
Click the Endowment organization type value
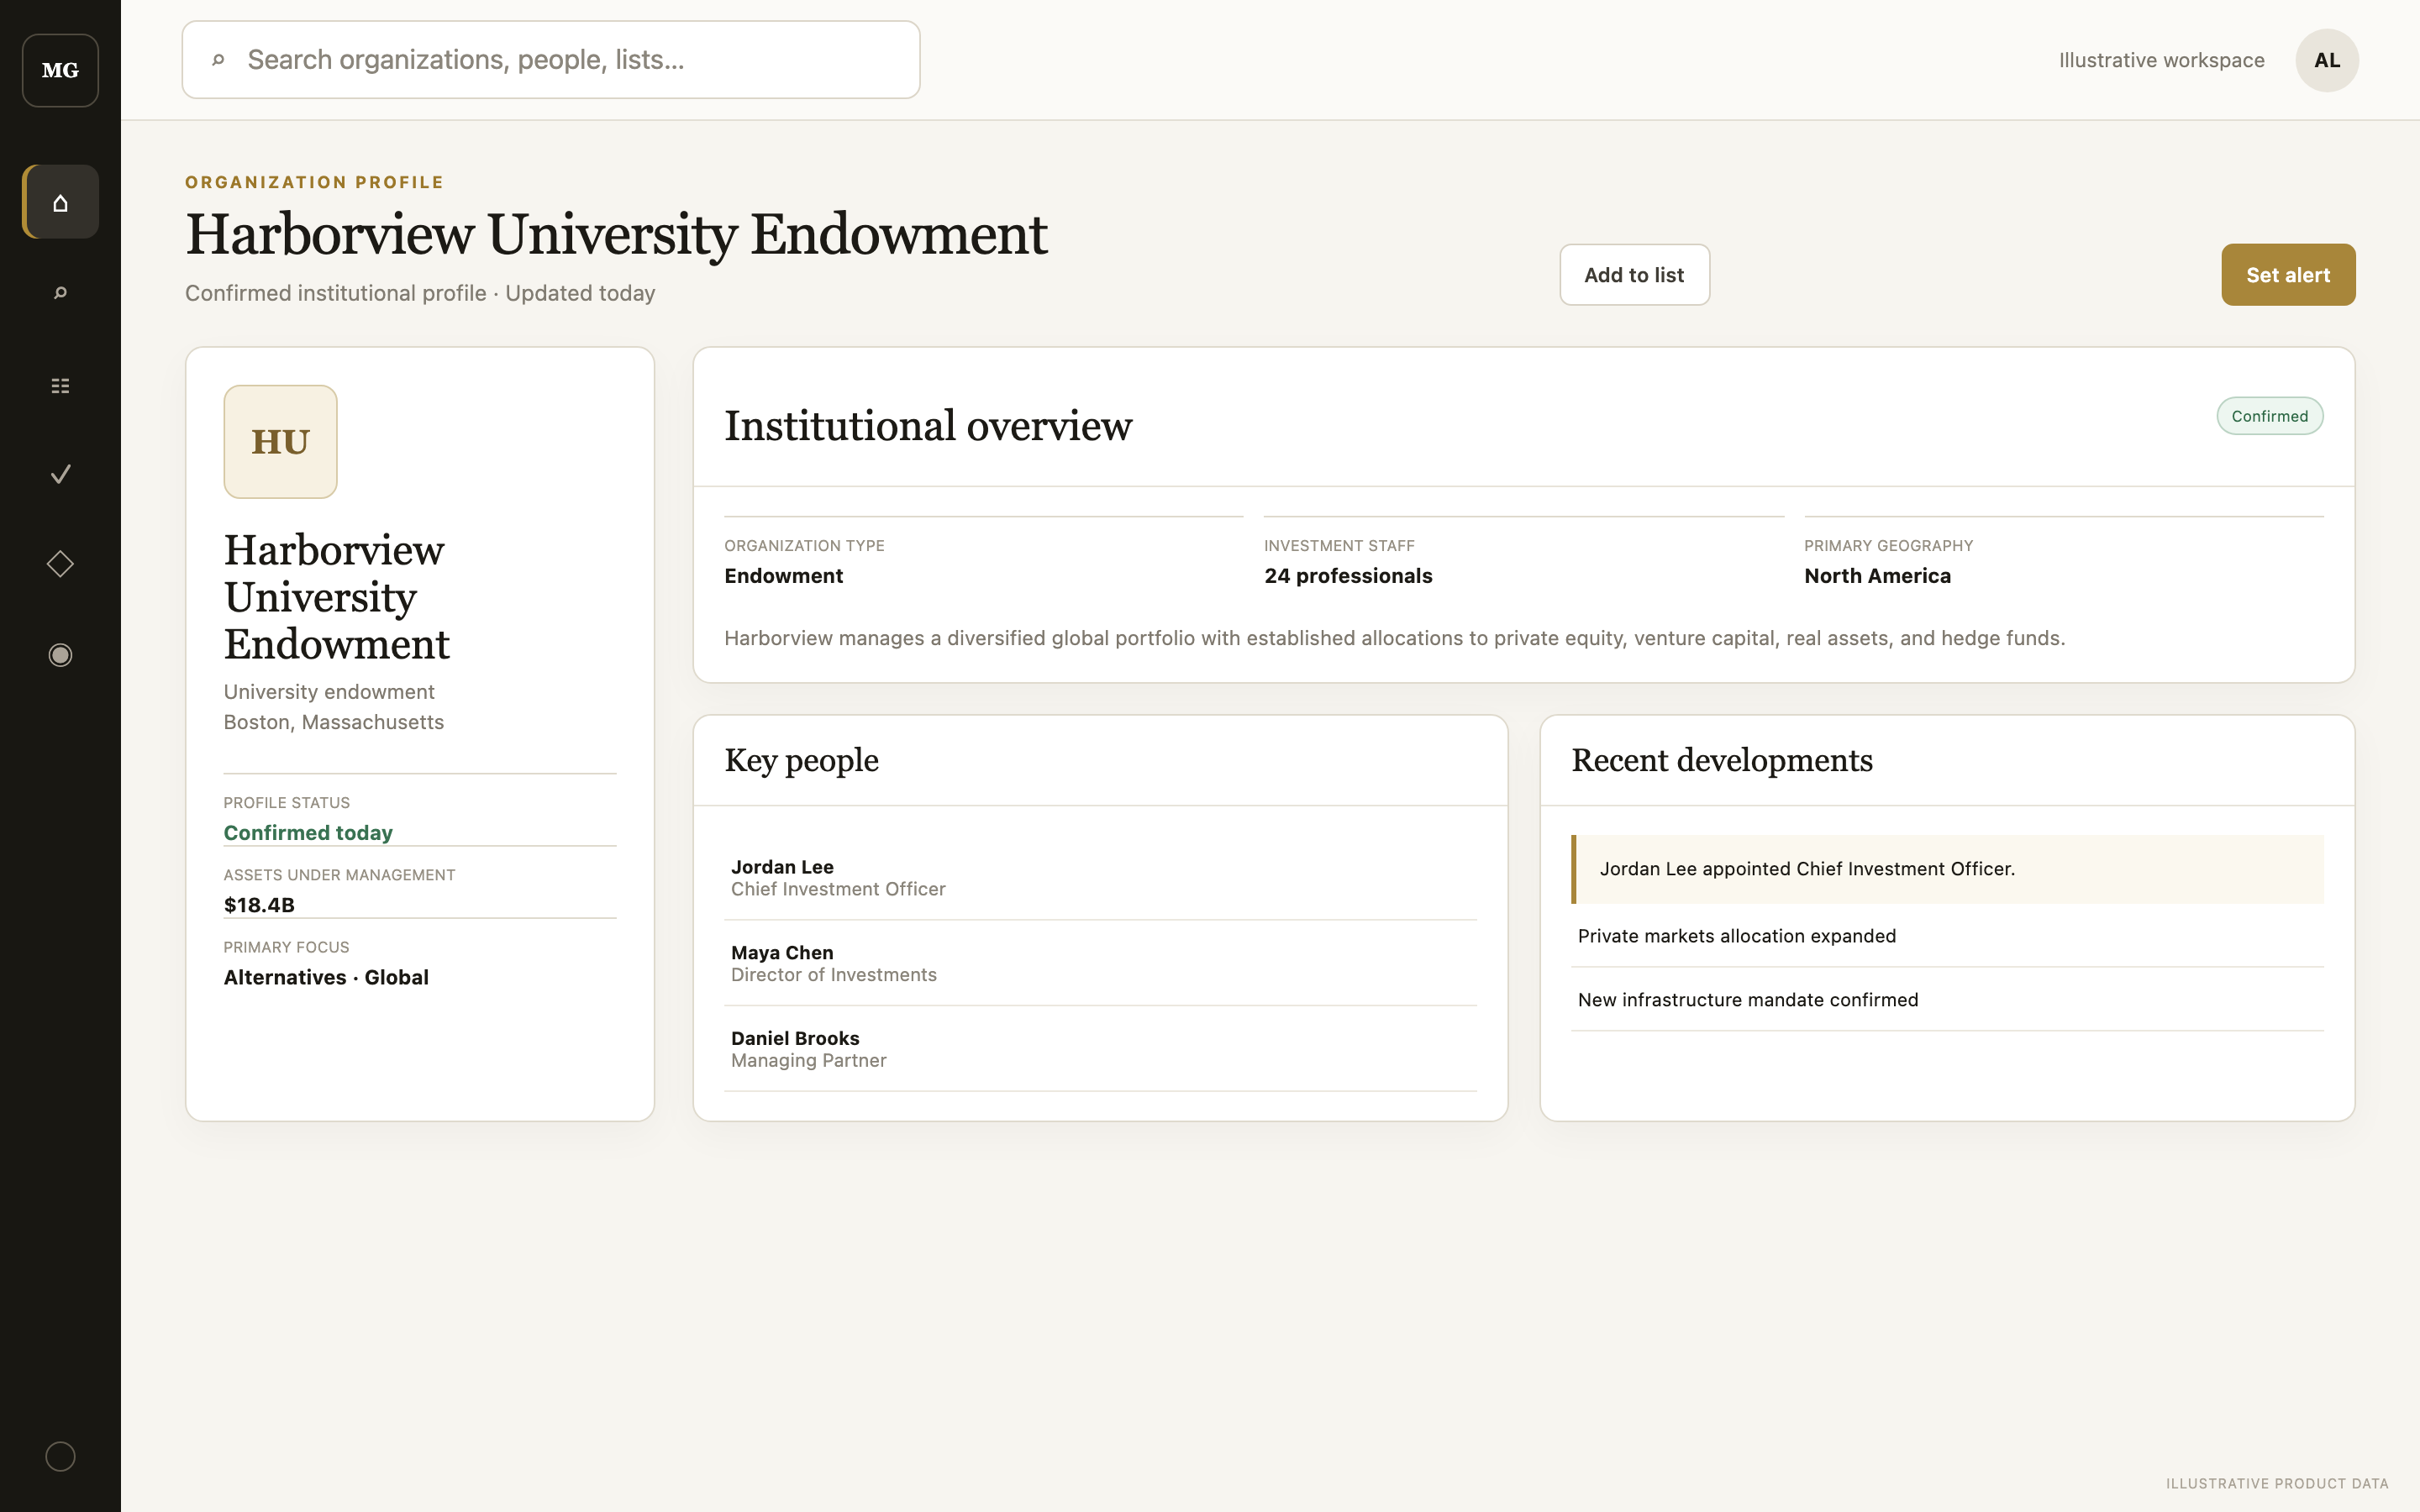pyautogui.click(x=783, y=576)
